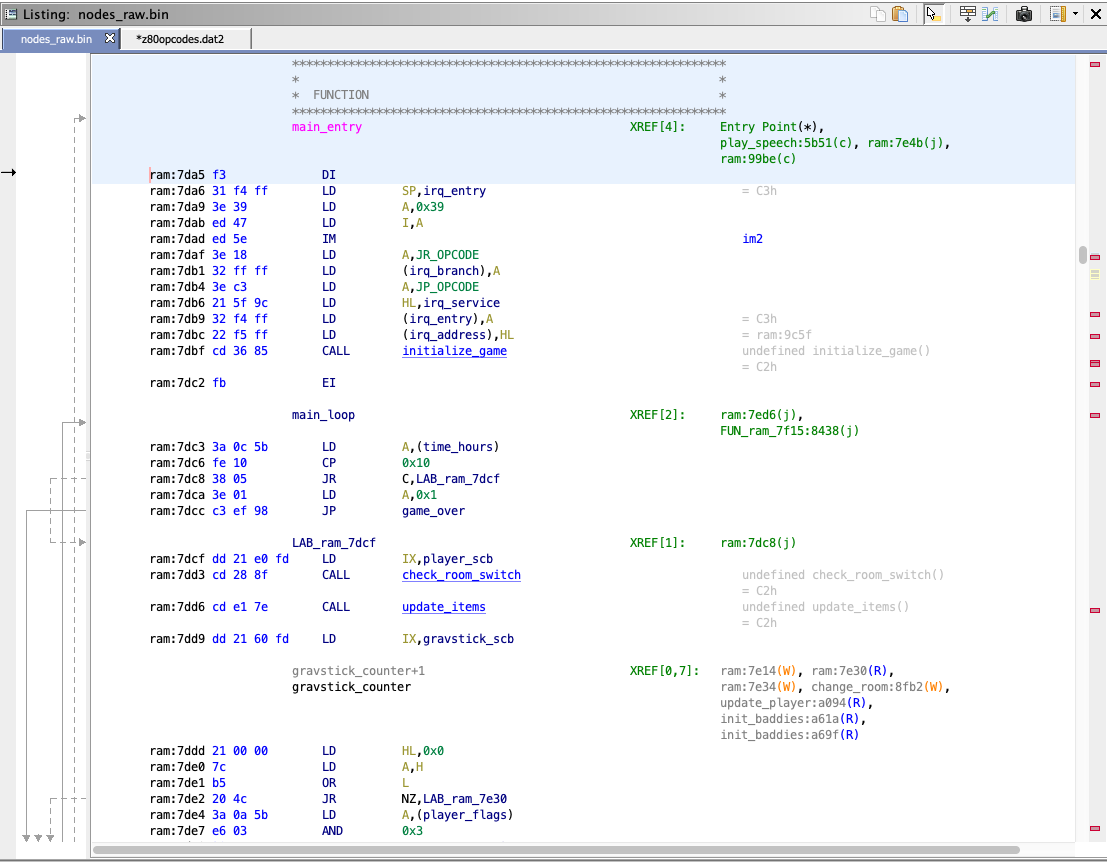
Task: Click the Listing margin display icon
Action: [x=1057, y=14]
